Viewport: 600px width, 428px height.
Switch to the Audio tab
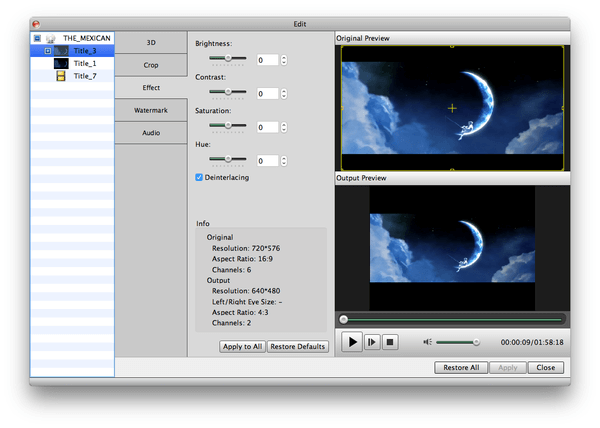[151, 133]
